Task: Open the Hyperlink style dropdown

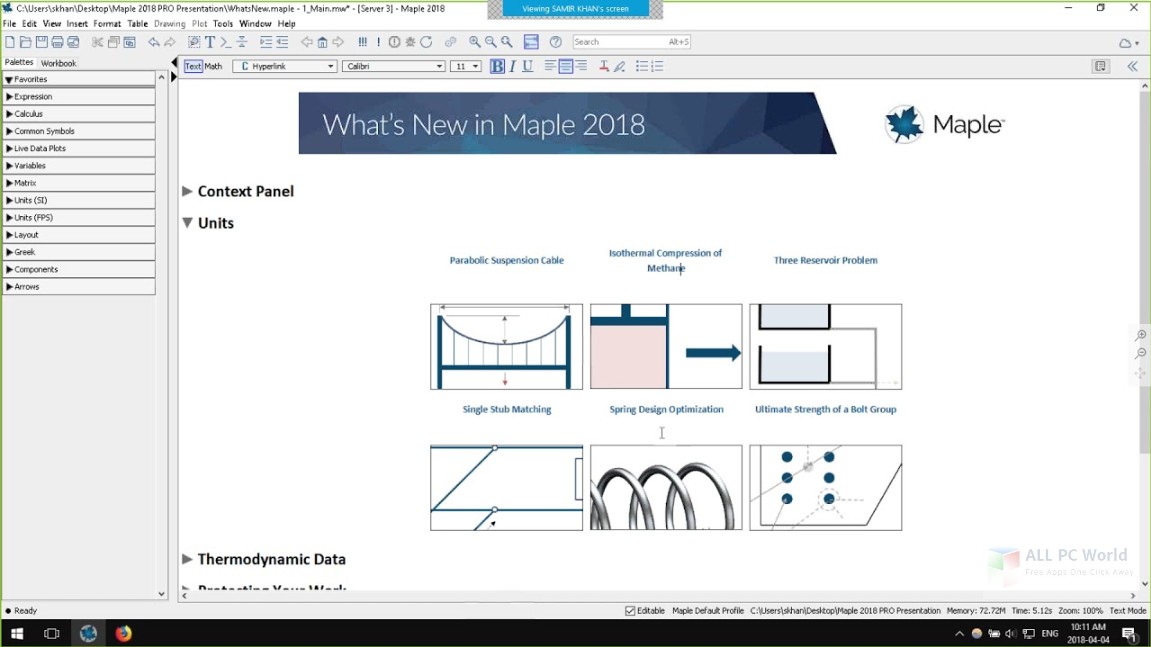Action: tap(285, 66)
